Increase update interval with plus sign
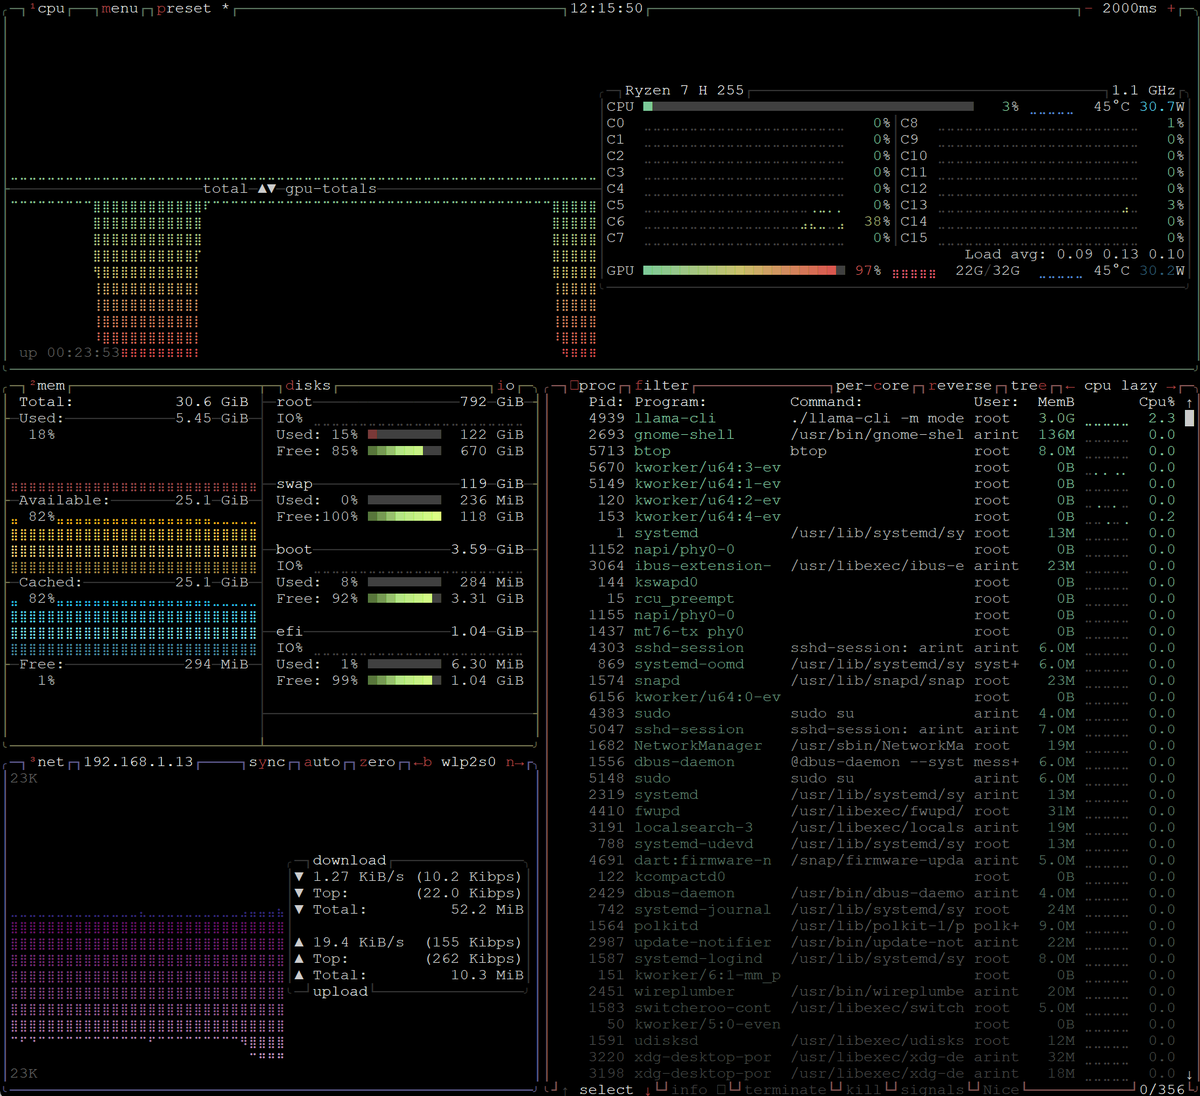 pos(1171,9)
